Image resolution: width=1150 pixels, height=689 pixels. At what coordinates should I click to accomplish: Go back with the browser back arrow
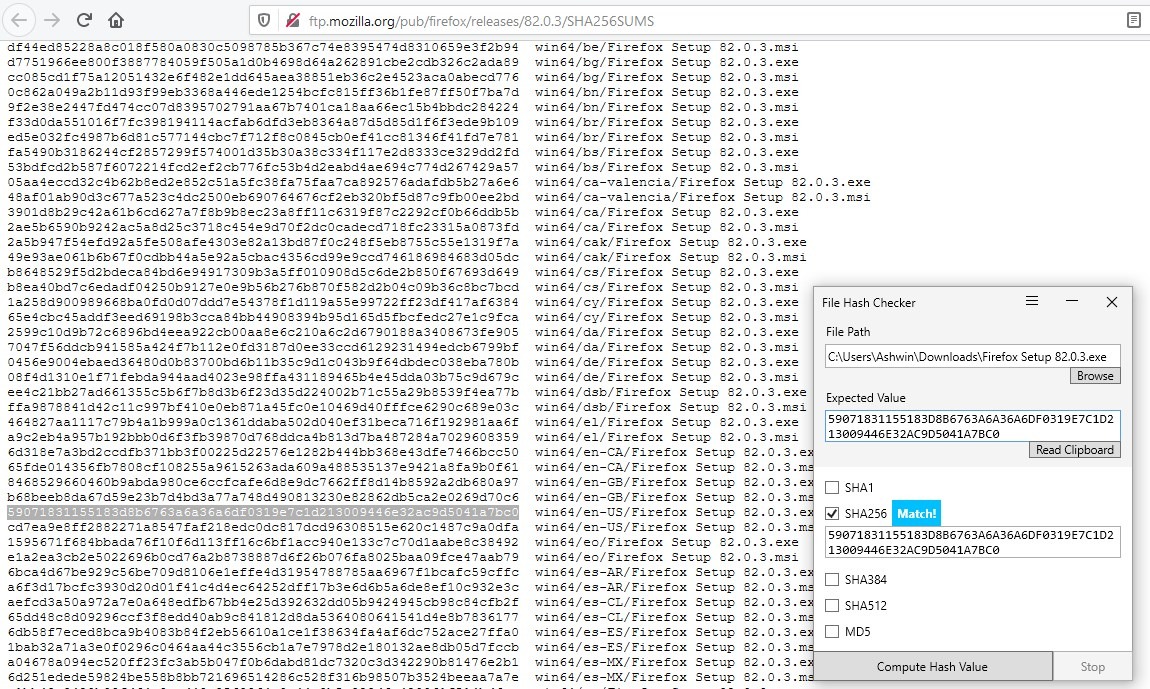coord(19,20)
